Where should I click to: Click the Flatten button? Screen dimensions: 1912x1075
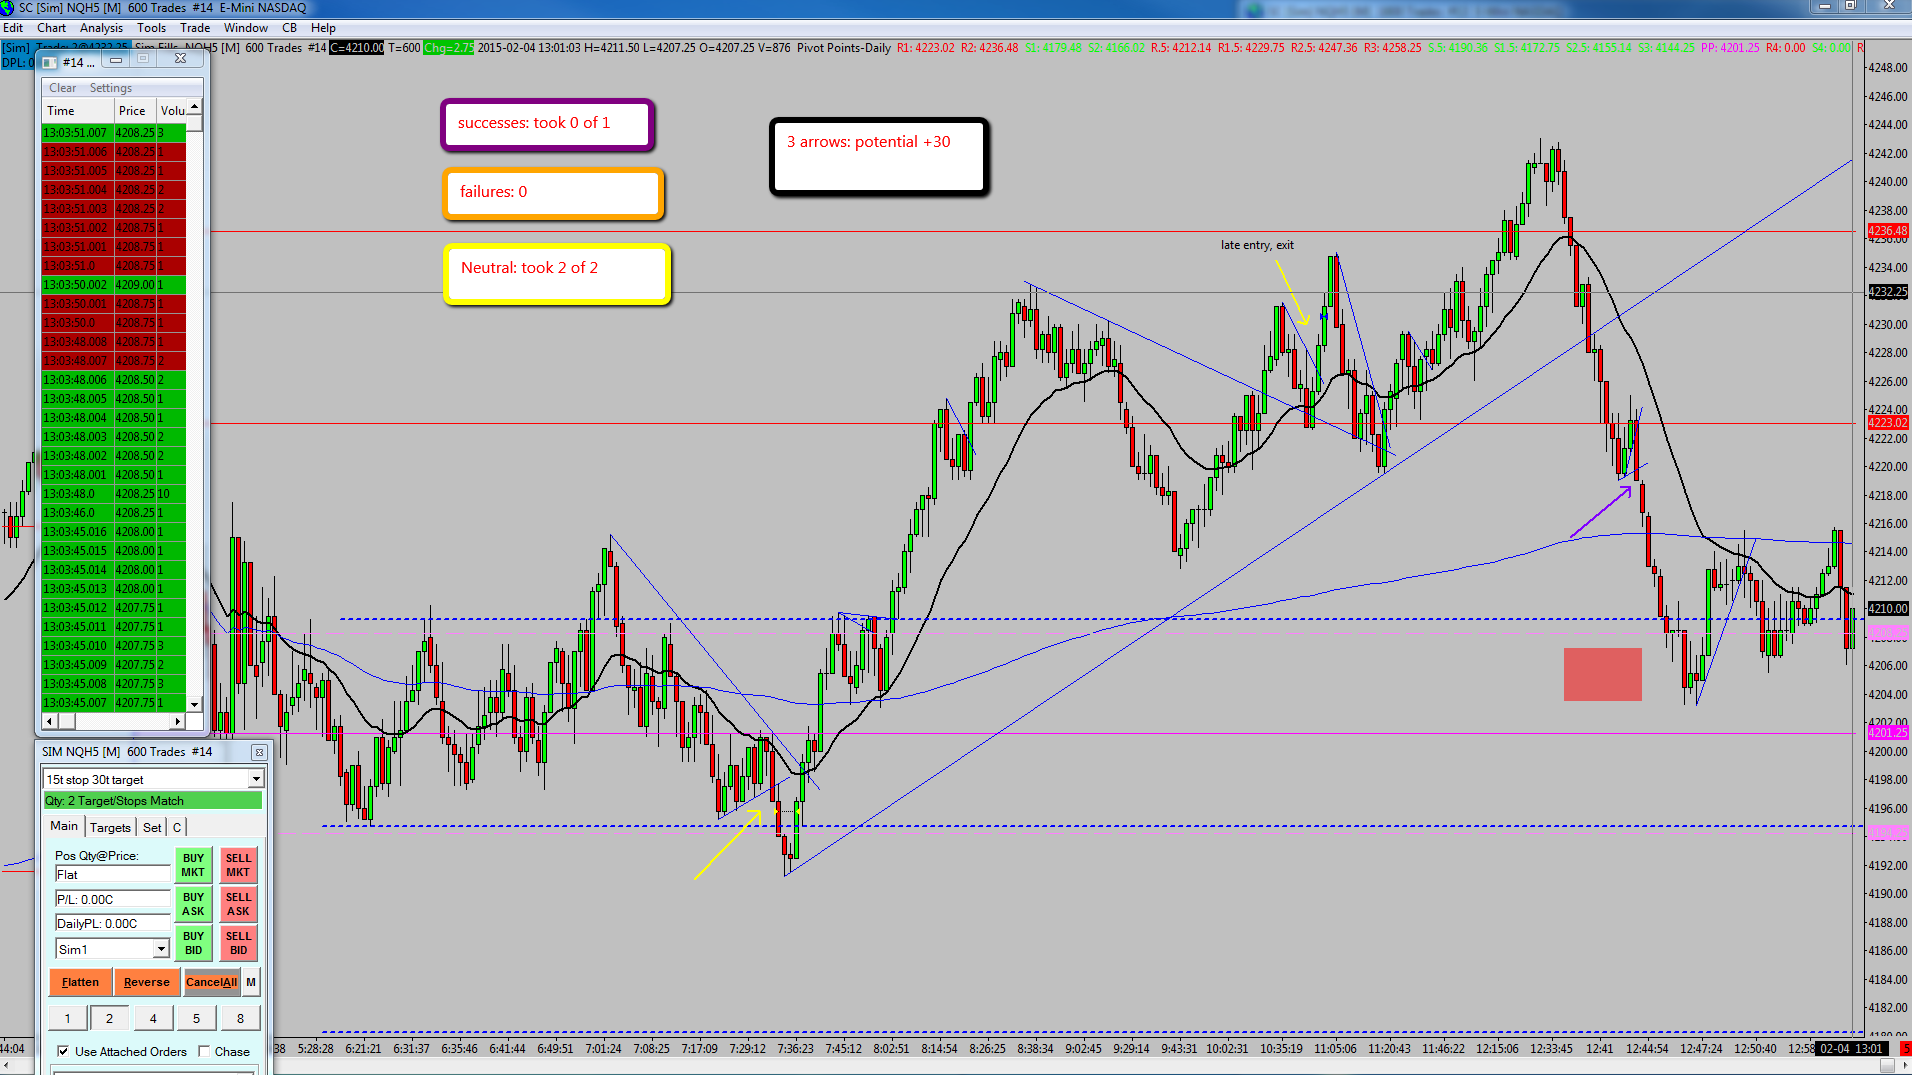click(x=80, y=982)
